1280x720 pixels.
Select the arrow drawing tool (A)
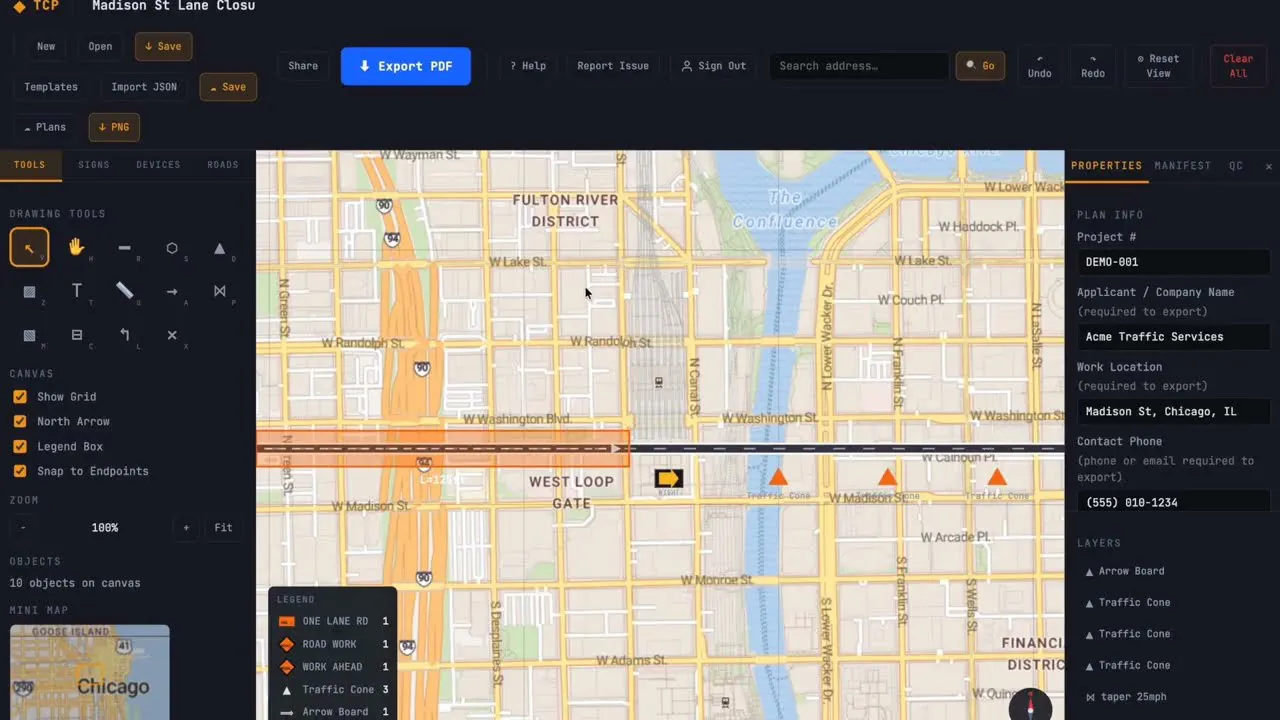(x=172, y=291)
